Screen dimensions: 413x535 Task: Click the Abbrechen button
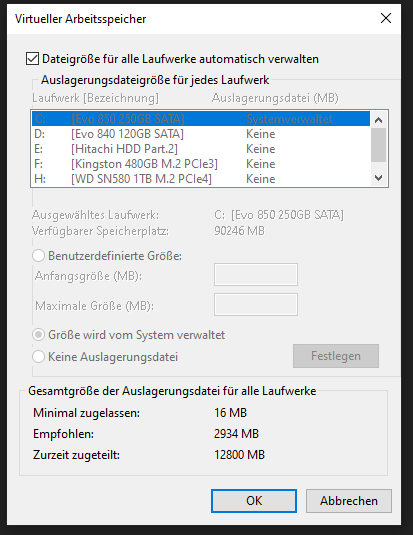[349, 501]
